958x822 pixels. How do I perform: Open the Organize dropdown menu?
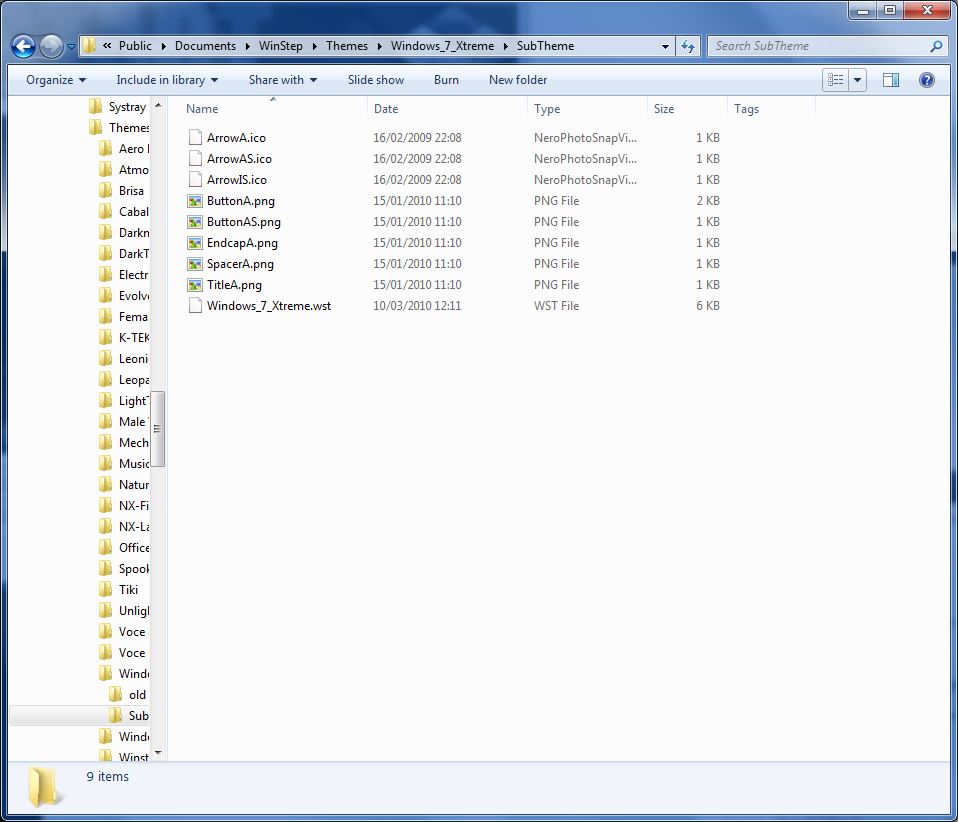[56, 80]
